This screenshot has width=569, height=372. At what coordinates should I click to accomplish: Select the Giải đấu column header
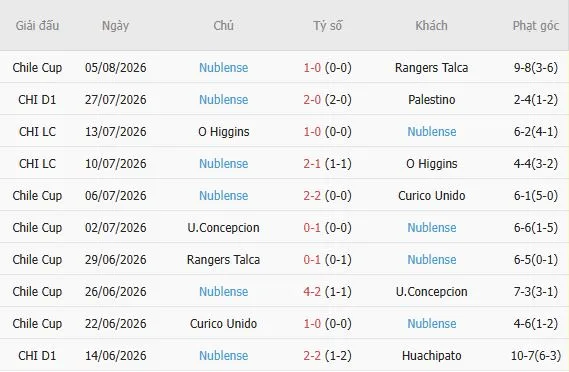tap(37, 25)
